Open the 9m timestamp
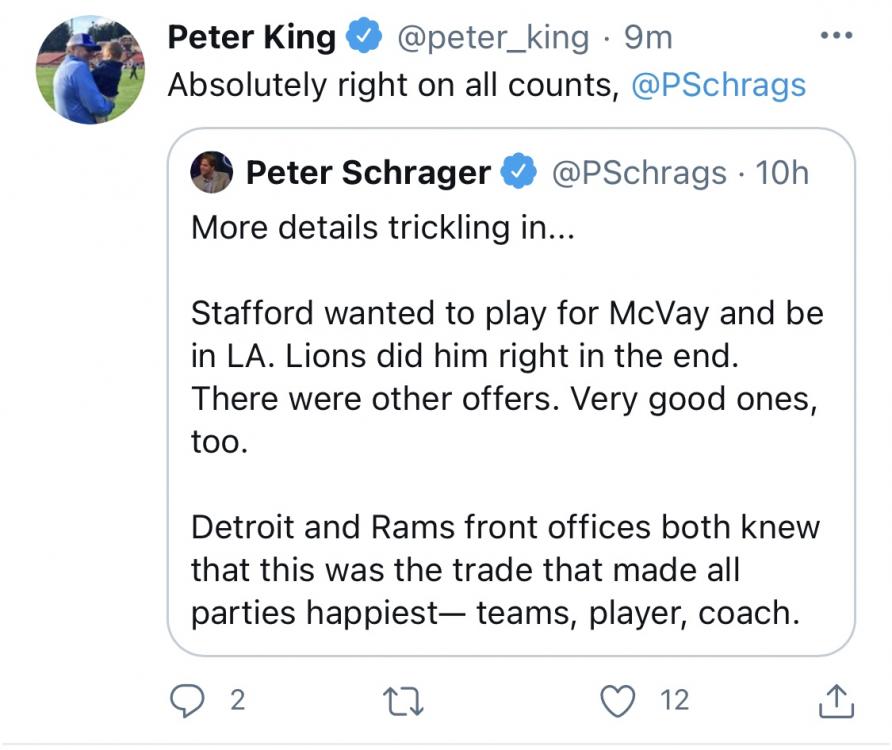892x750 pixels. pos(647,38)
